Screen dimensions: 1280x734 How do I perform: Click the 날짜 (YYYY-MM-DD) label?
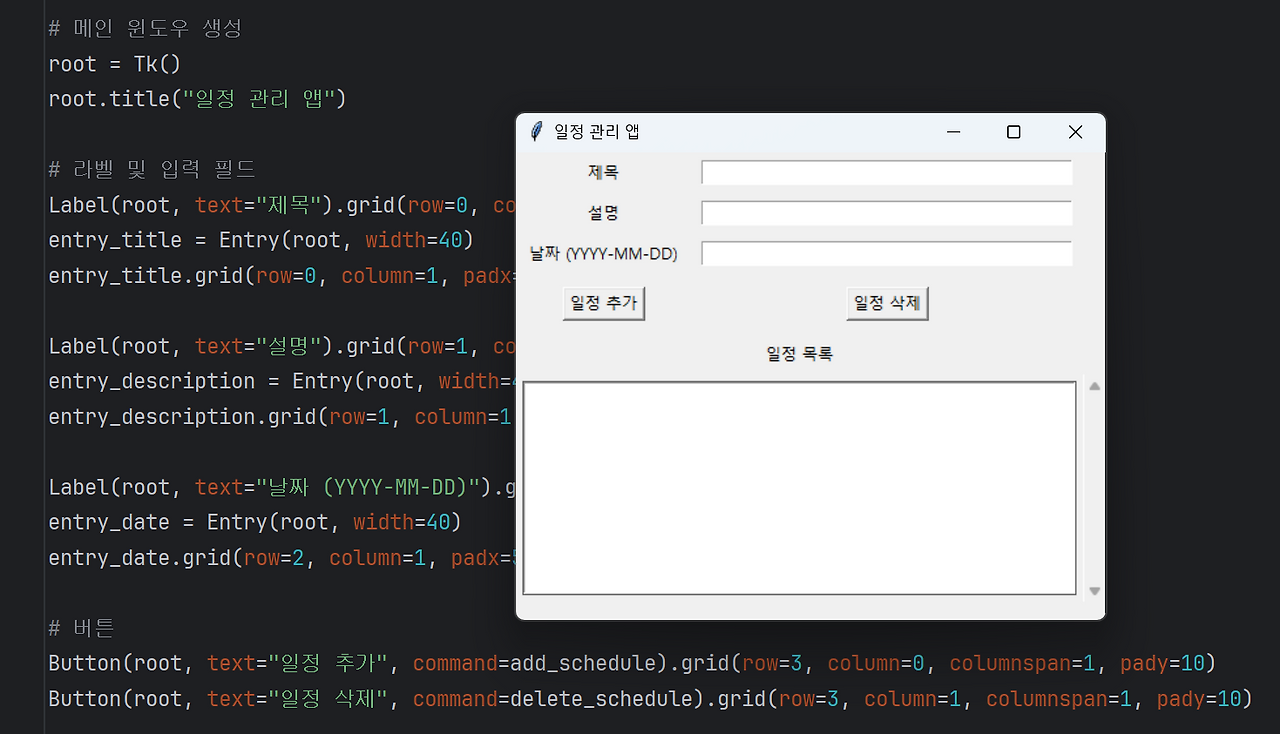coord(604,253)
